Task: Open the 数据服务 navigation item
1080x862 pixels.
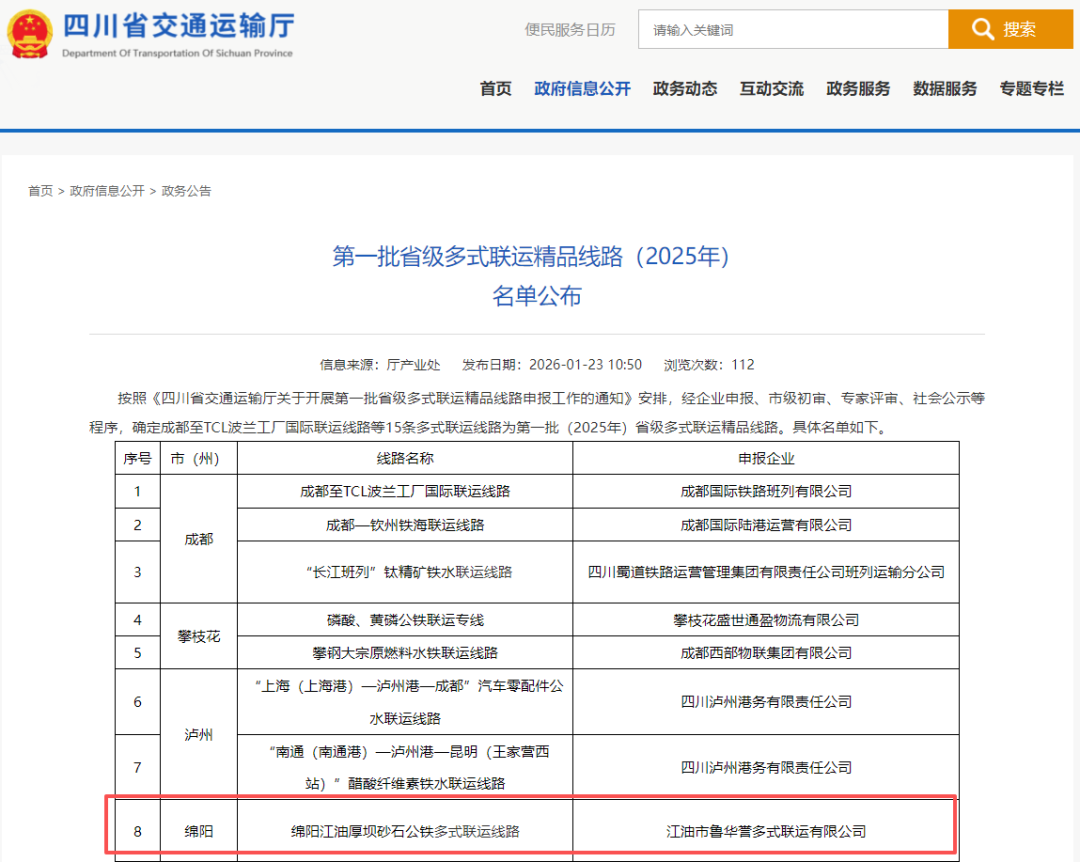Action: tap(944, 89)
